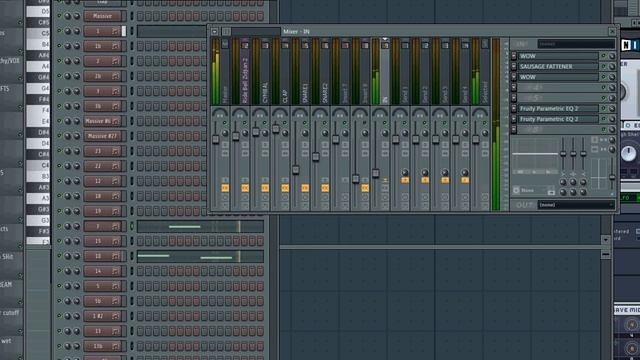Open the menu arrow of empty effect slot 4
This screenshot has width=640, height=360.
514,87
